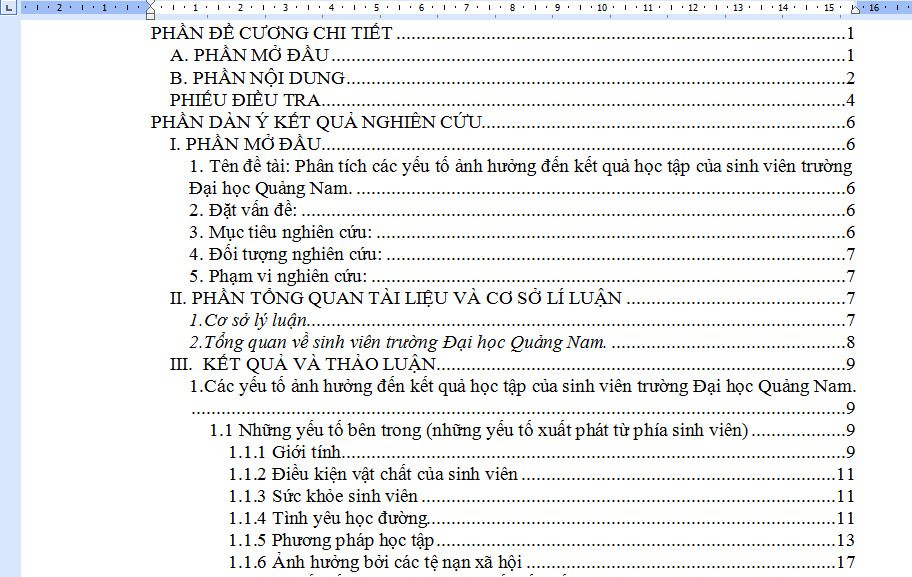Click the first line indent marker on ruler

[150, 4]
